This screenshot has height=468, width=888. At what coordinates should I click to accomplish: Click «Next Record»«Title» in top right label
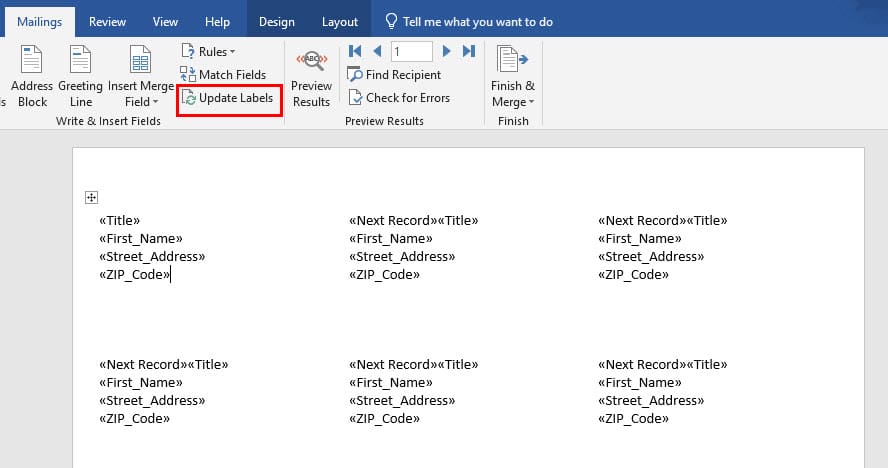pos(663,220)
